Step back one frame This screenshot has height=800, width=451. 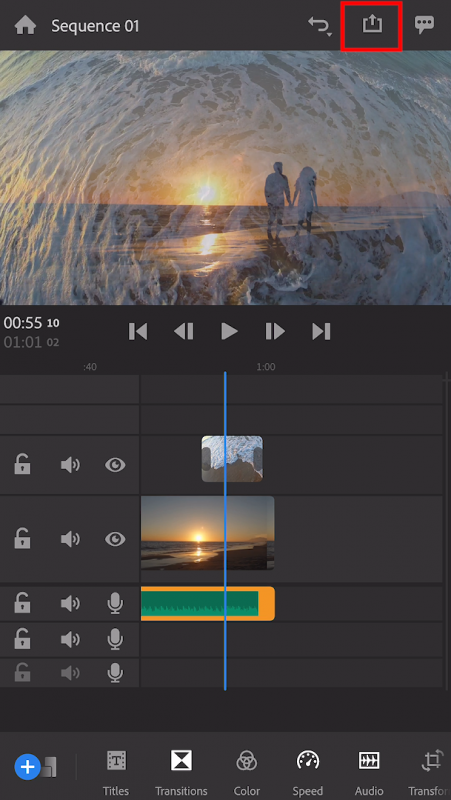[184, 332]
